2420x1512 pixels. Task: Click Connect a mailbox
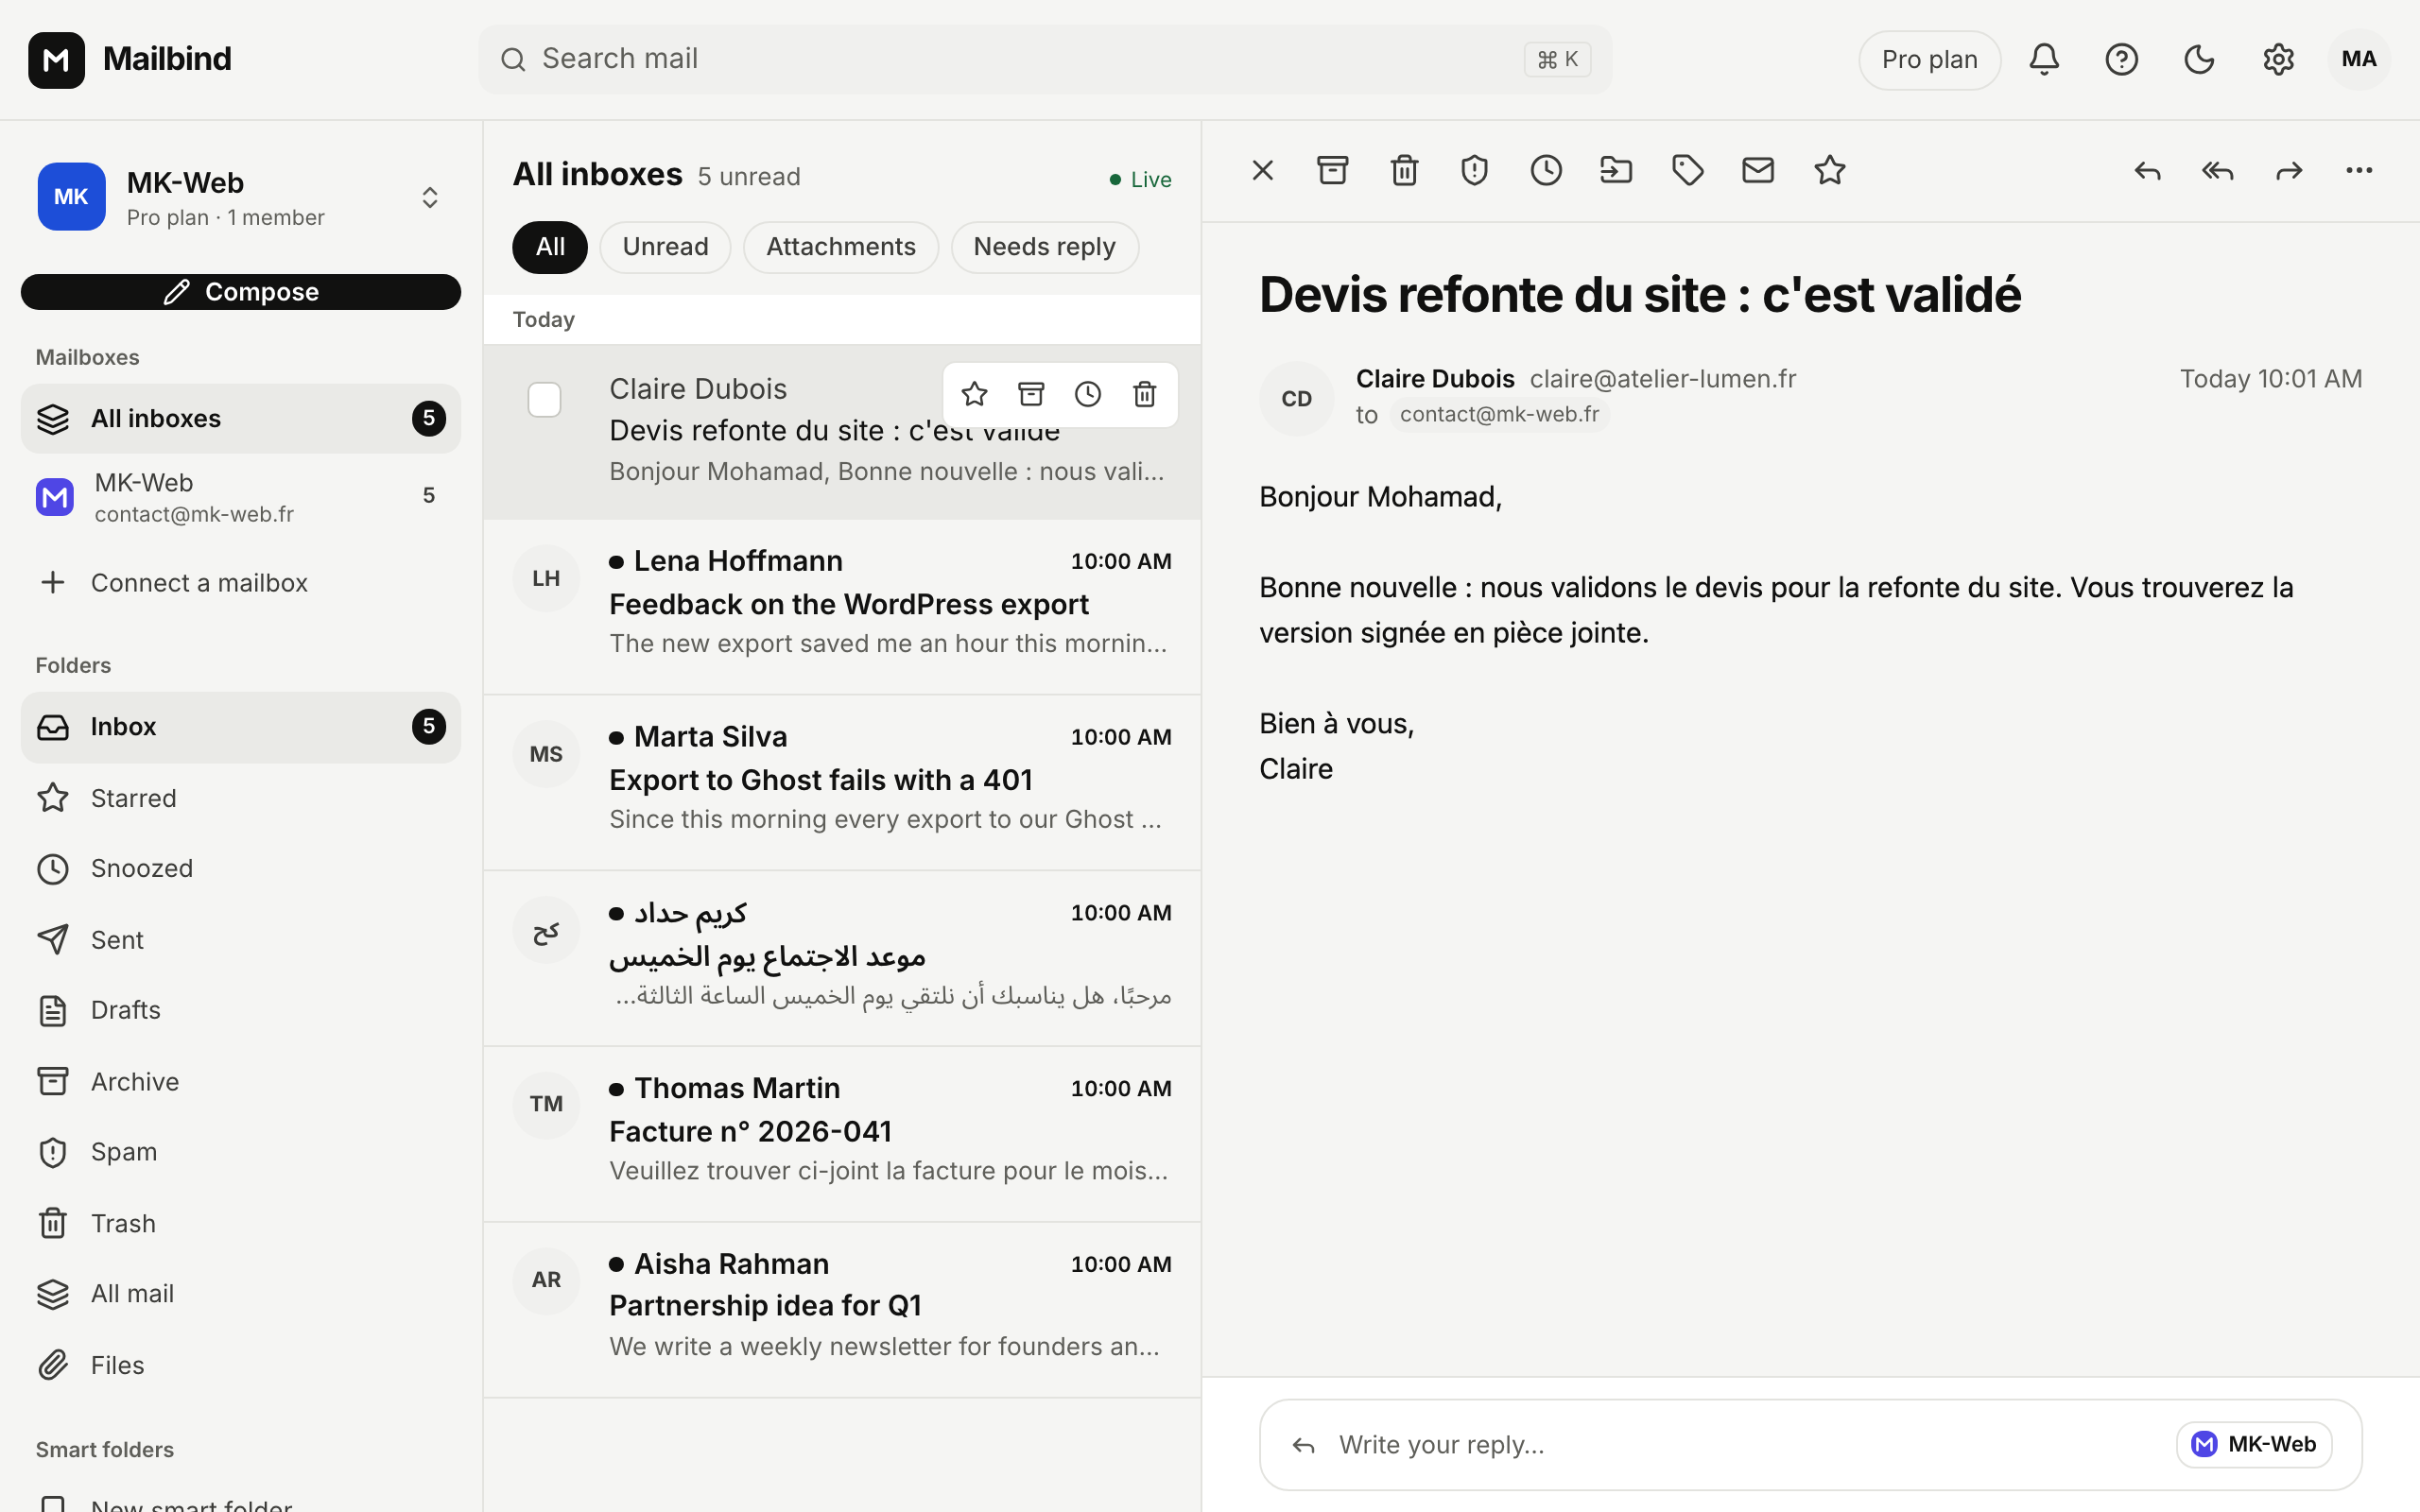click(241, 583)
